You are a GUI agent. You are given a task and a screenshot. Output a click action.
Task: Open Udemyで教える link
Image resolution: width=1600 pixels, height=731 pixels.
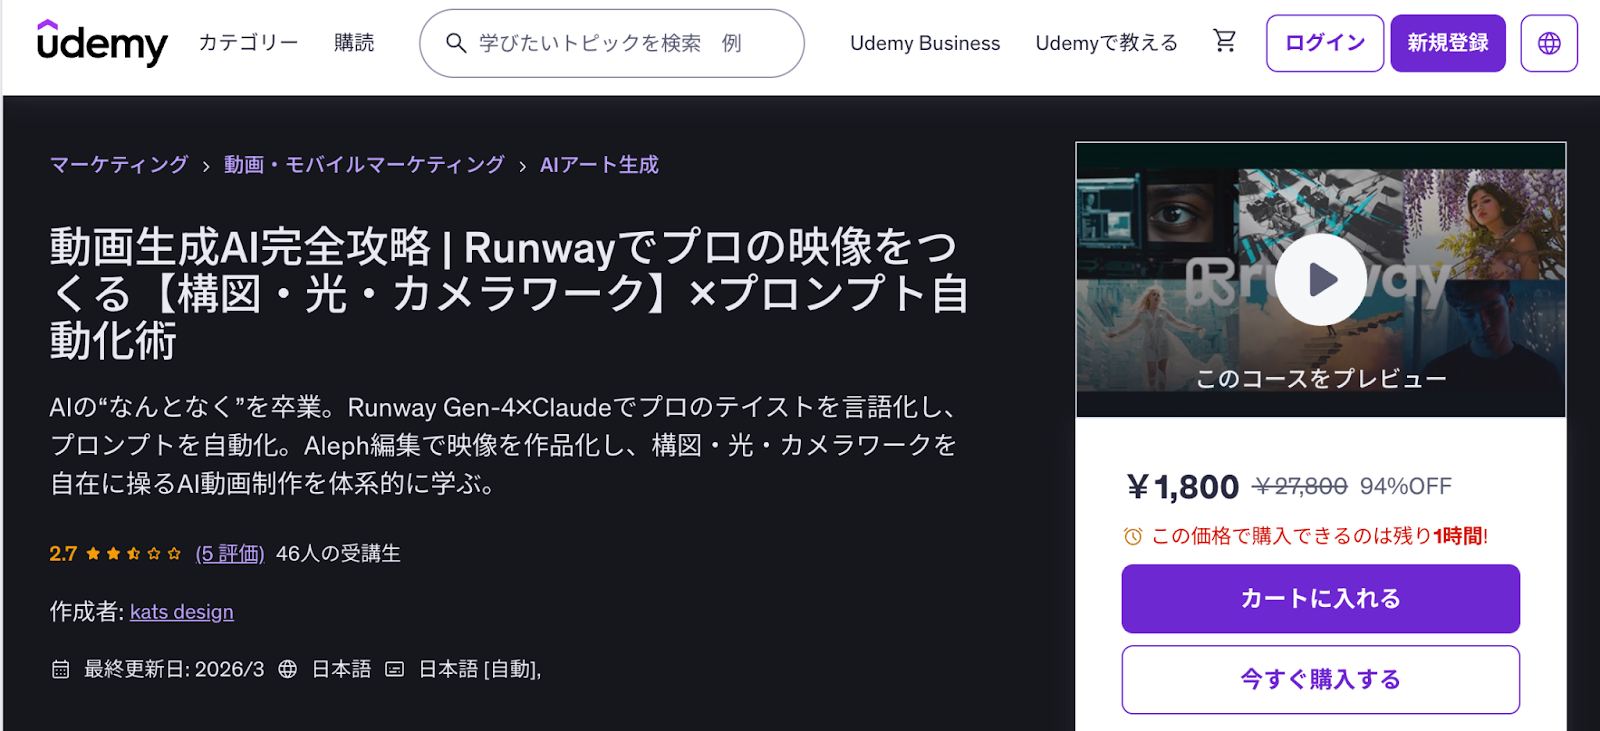point(1107,43)
